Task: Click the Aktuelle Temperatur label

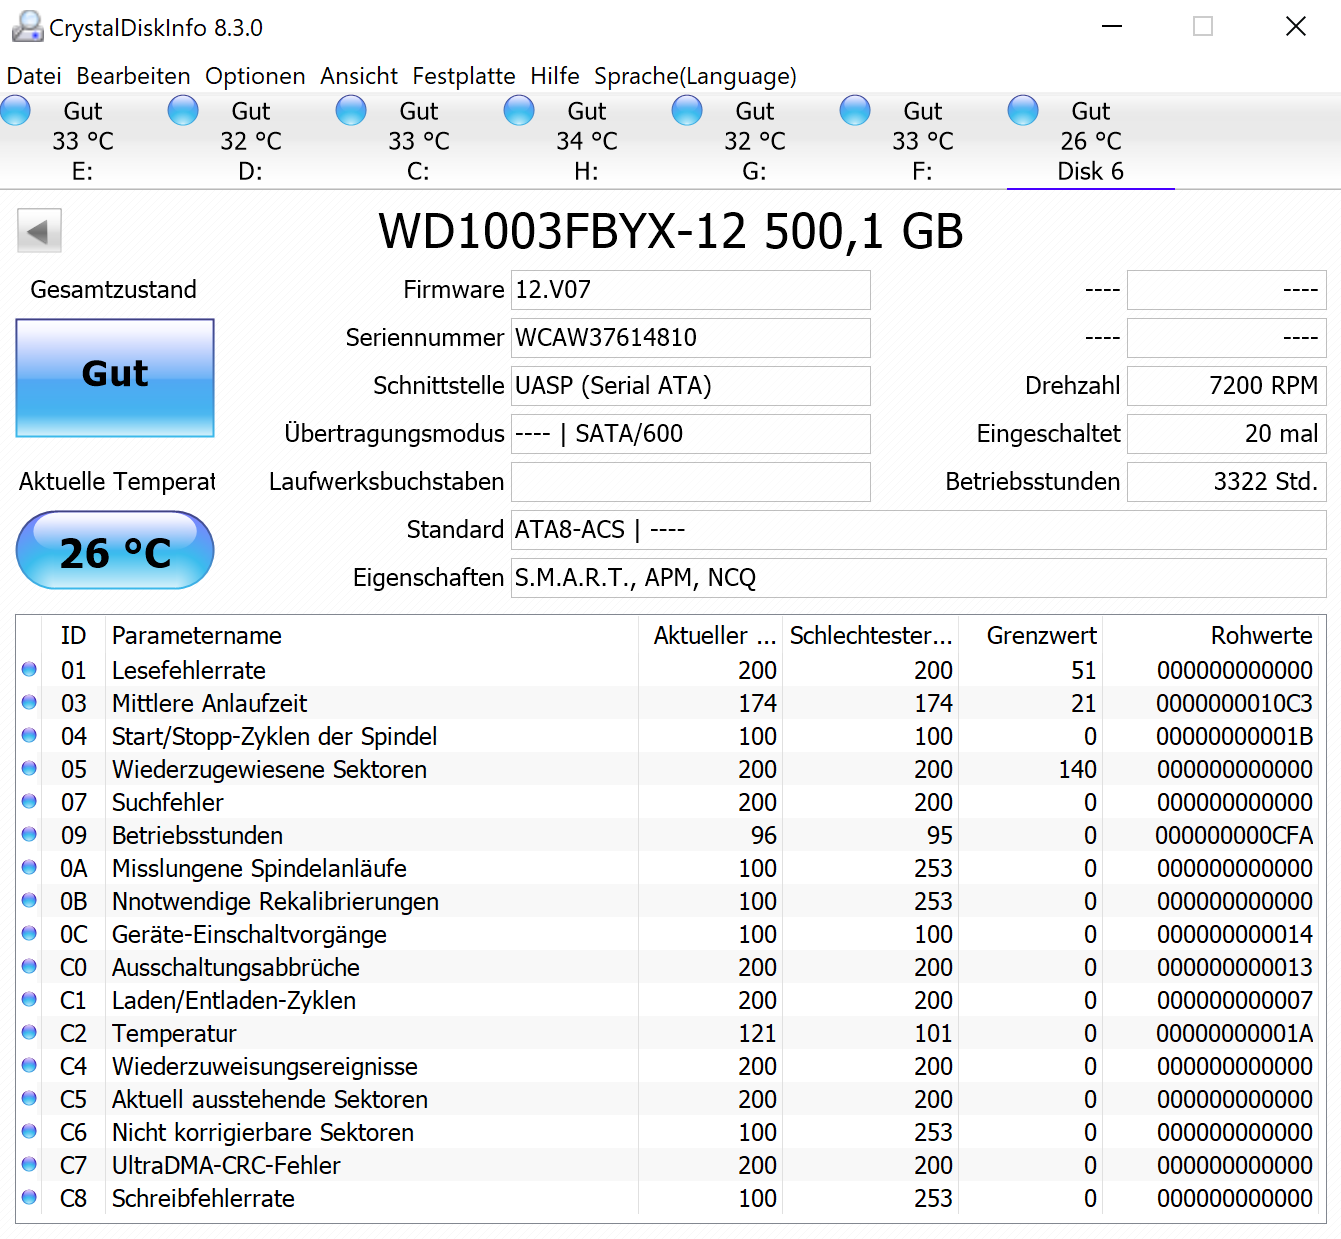Action: click(117, 482)
